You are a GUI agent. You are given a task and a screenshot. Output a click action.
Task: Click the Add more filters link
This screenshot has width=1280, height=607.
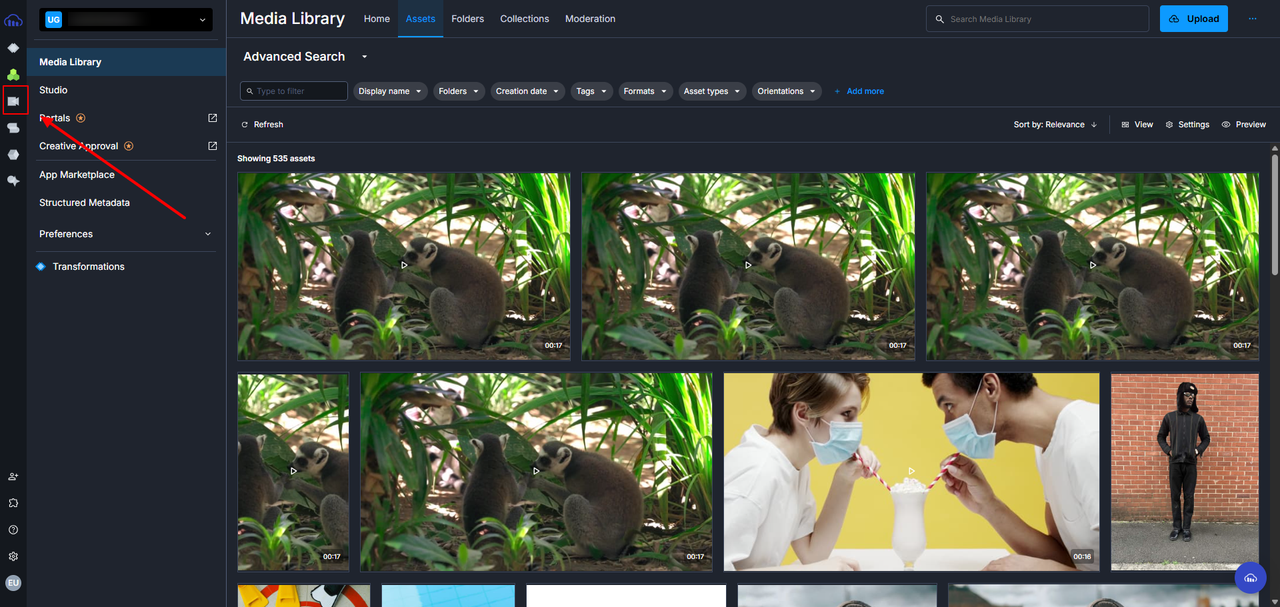click(859, 91)
